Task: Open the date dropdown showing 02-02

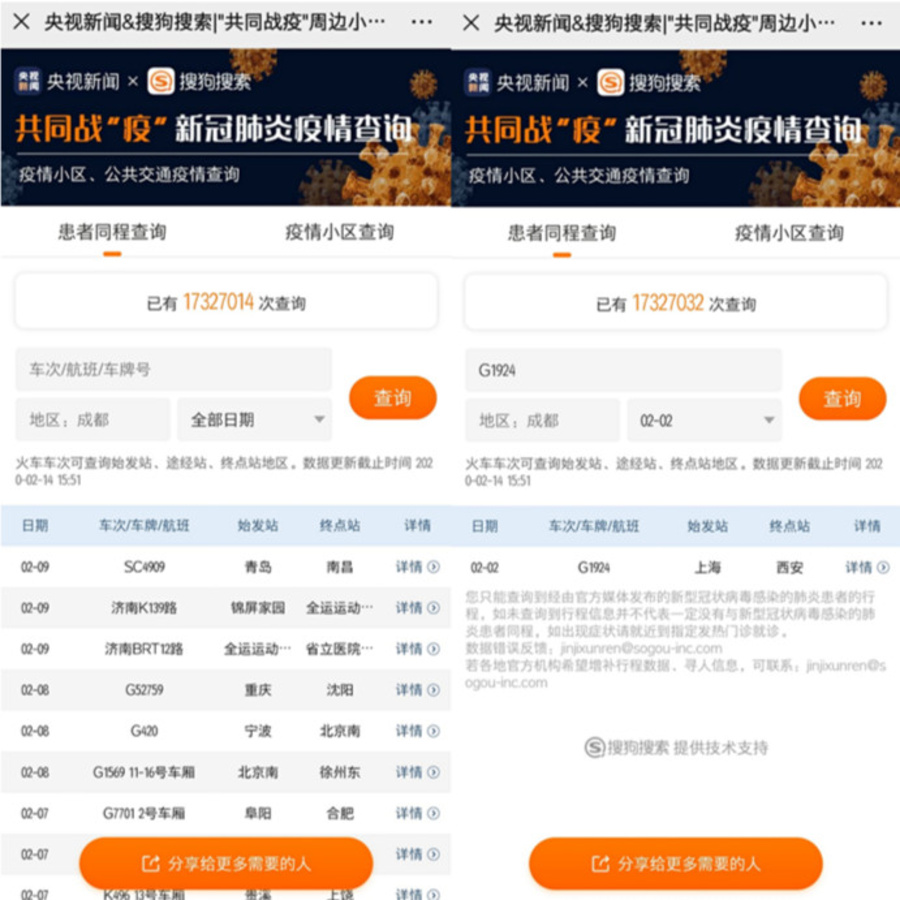Action: pos(705,420)
